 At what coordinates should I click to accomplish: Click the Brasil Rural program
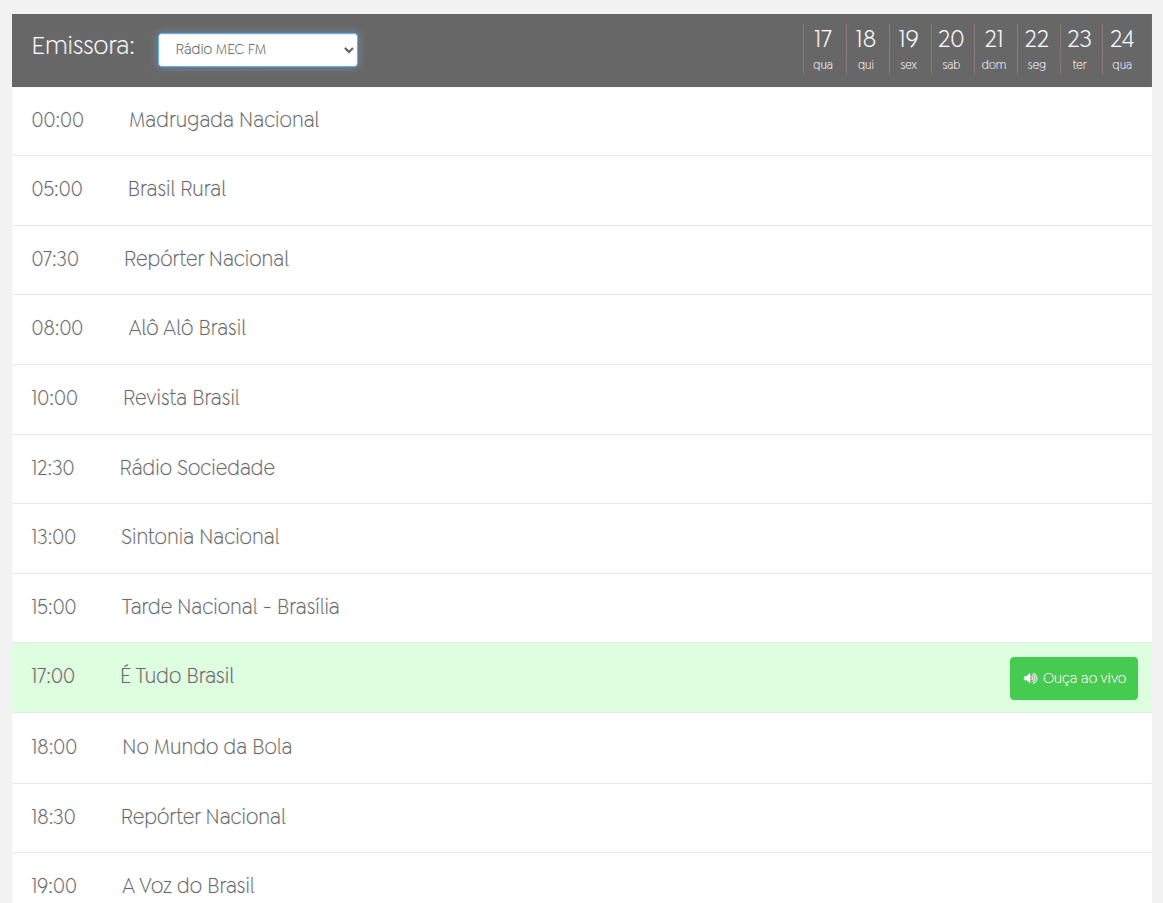[177, 189]
